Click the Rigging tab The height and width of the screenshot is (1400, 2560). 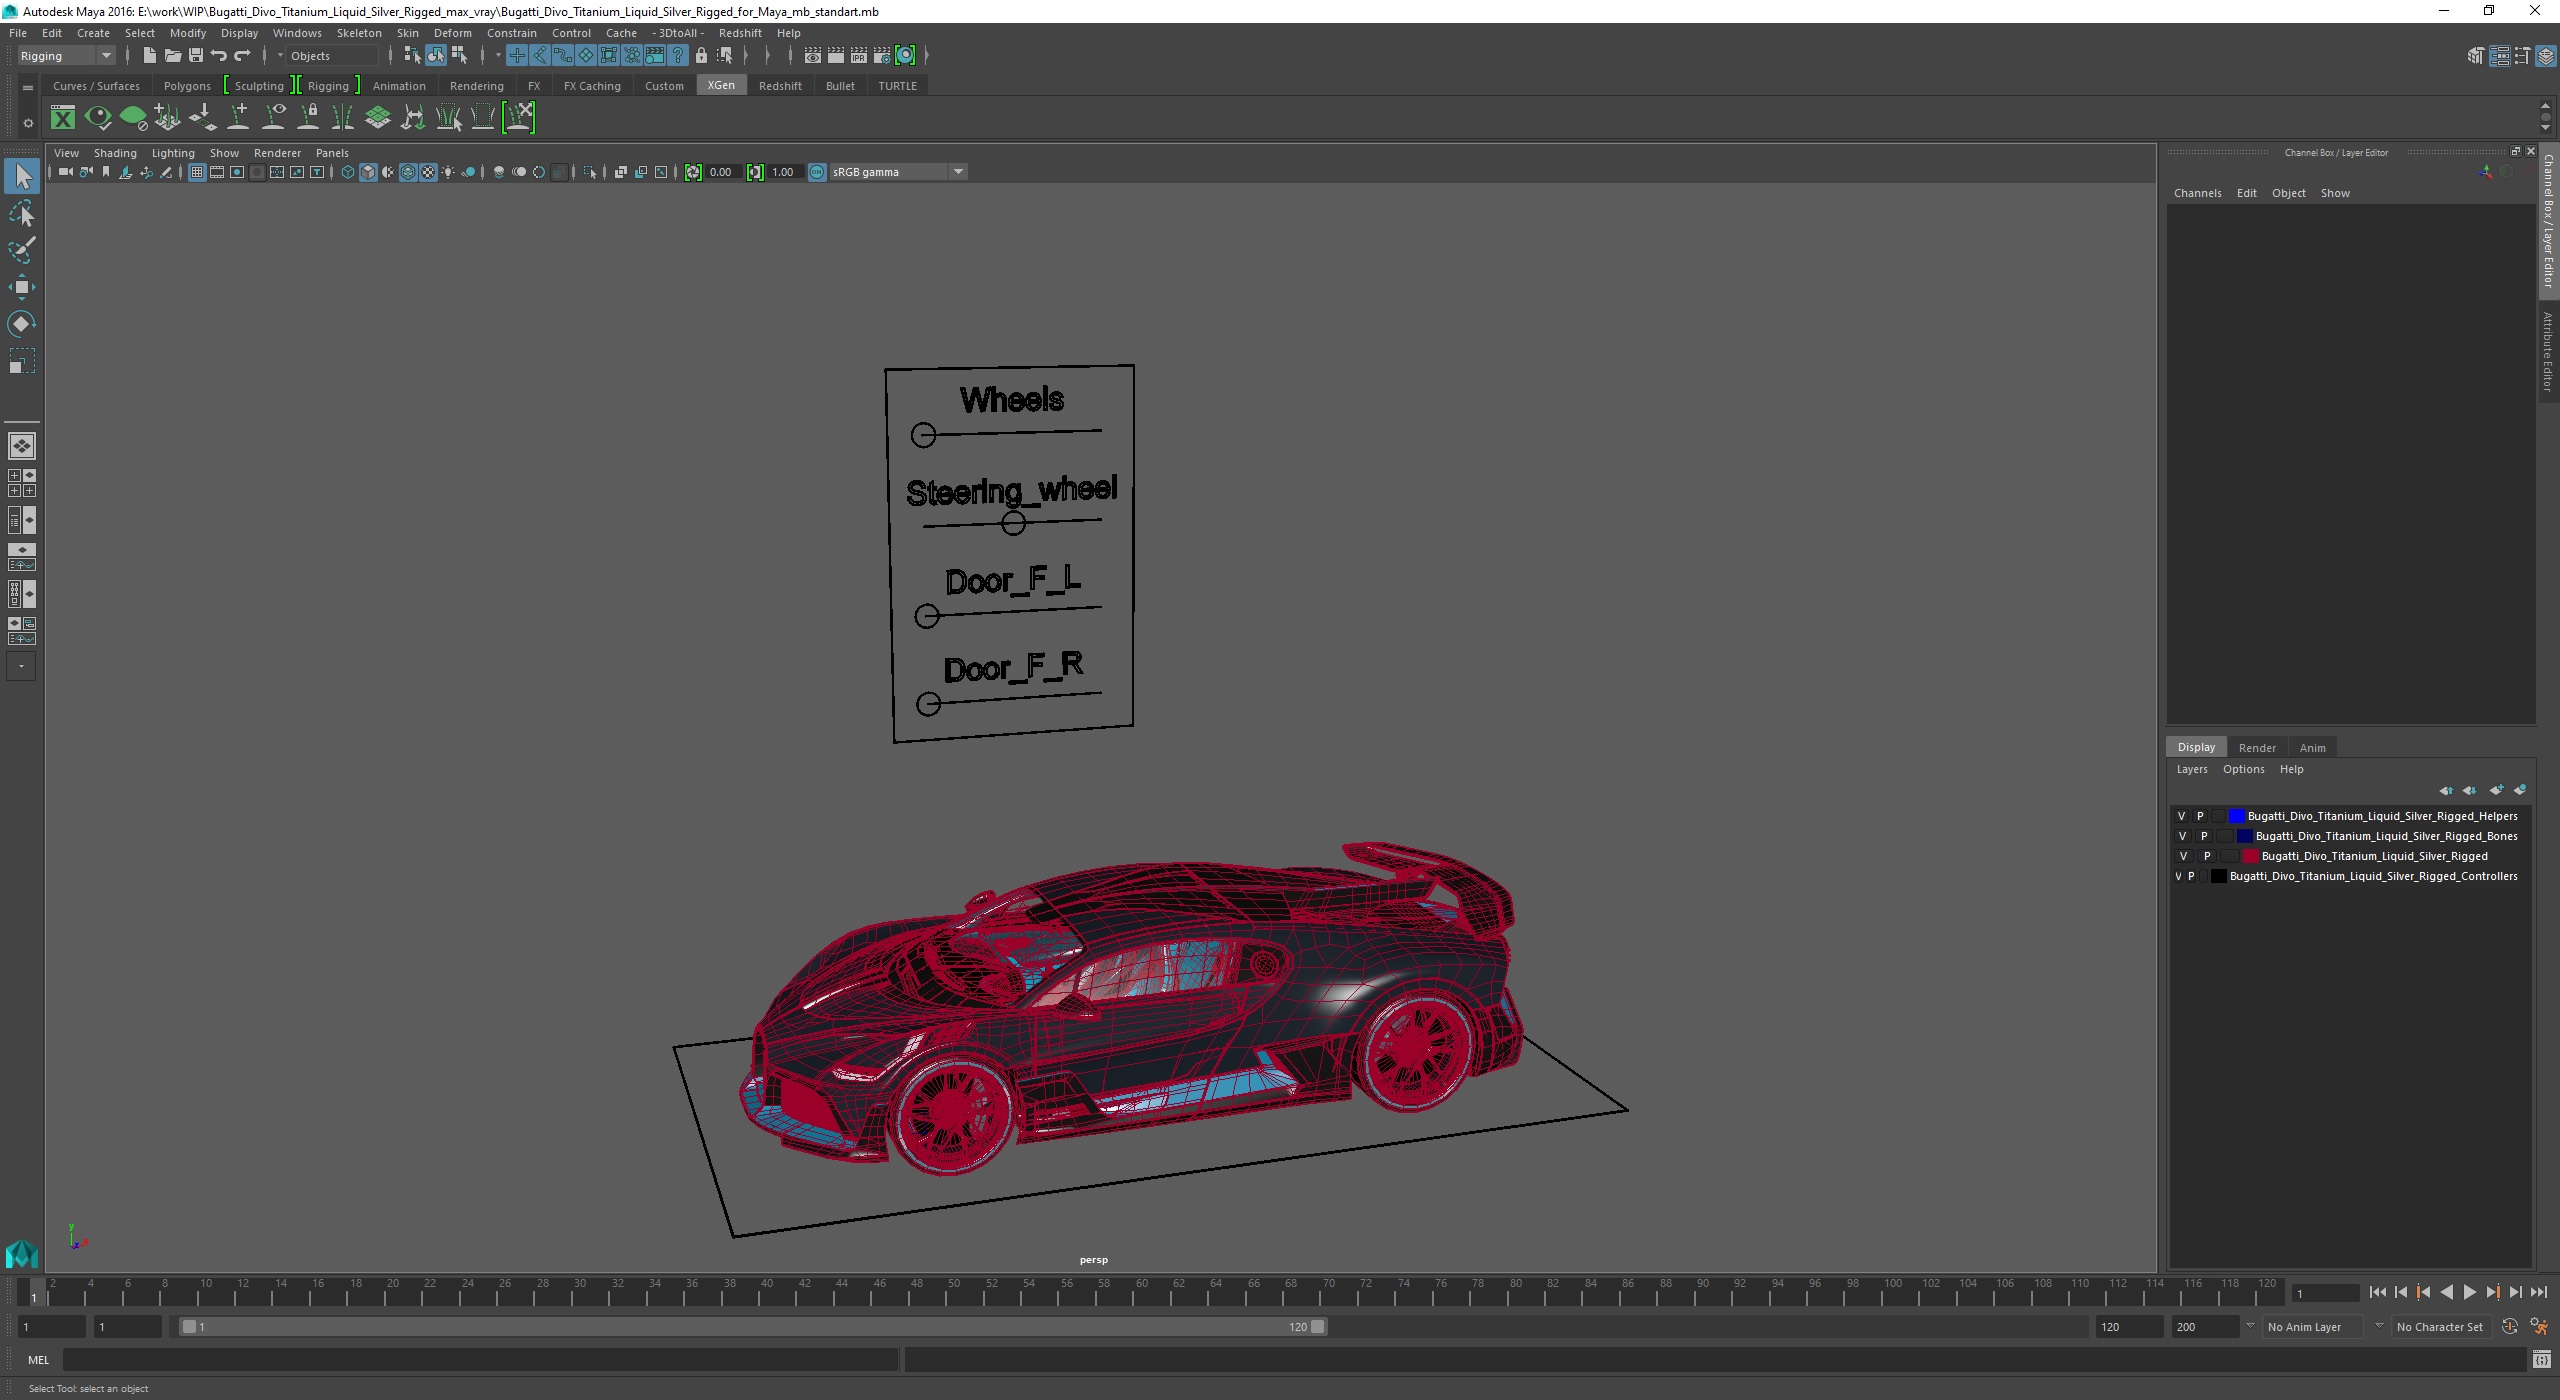tap(329, 84)
